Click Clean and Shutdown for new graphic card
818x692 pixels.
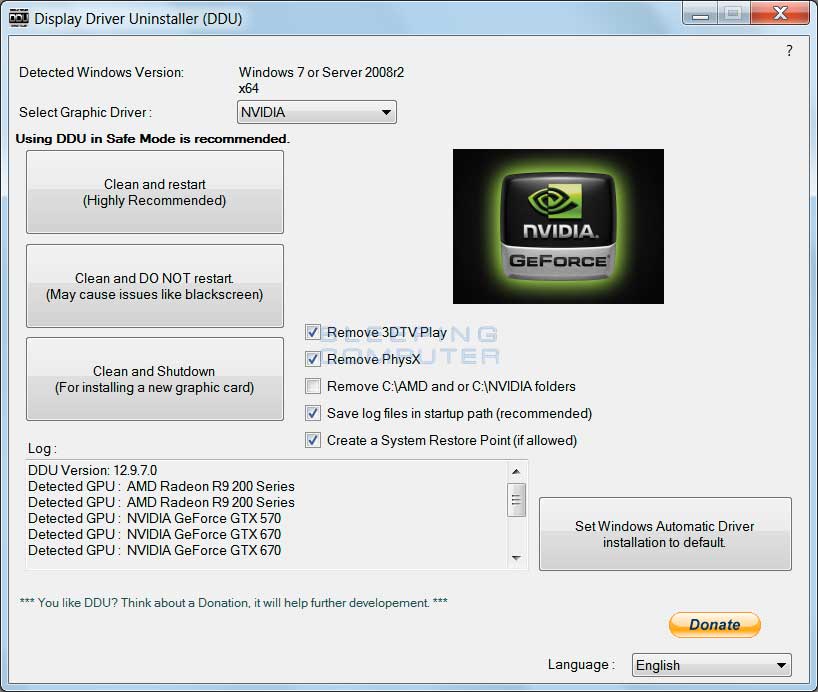click(154, 378)
